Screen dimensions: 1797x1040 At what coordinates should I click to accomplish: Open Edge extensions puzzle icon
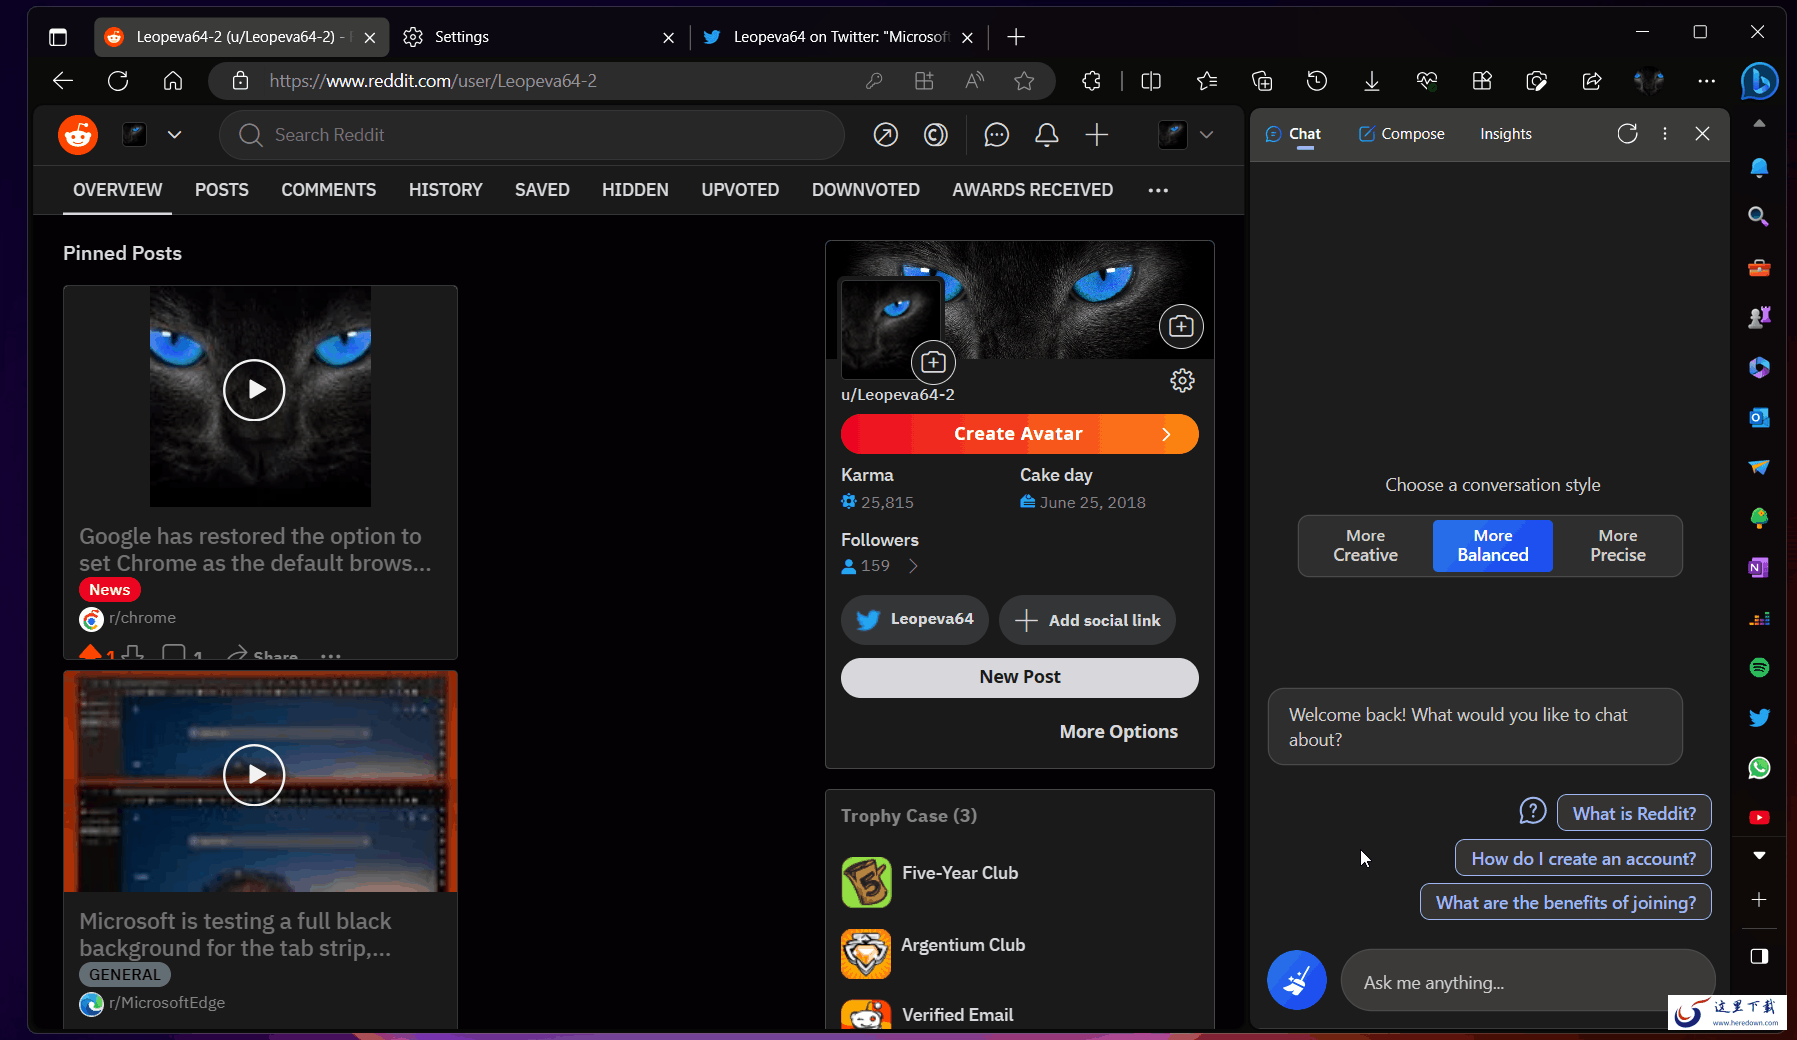(x=1091, y=81)
